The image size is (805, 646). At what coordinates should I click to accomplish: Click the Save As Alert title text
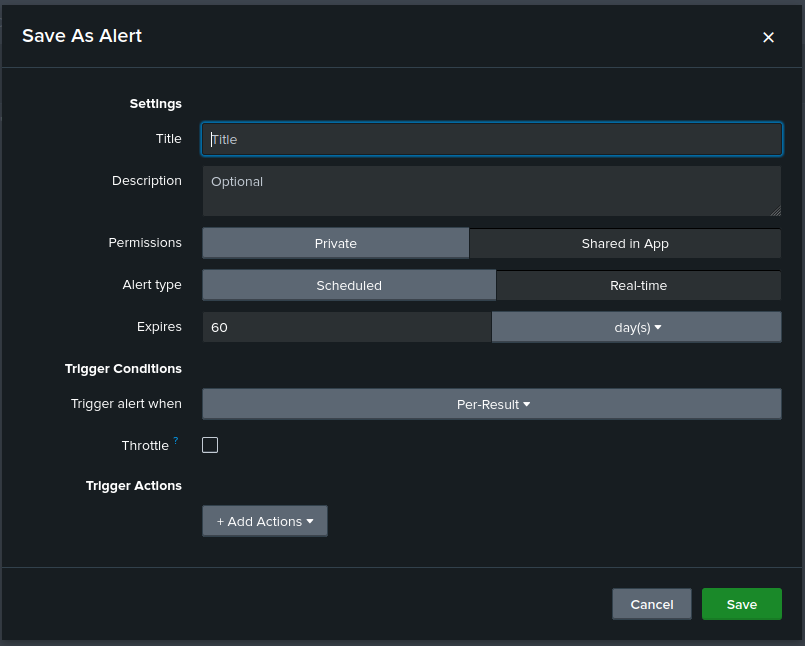point(82,36)
